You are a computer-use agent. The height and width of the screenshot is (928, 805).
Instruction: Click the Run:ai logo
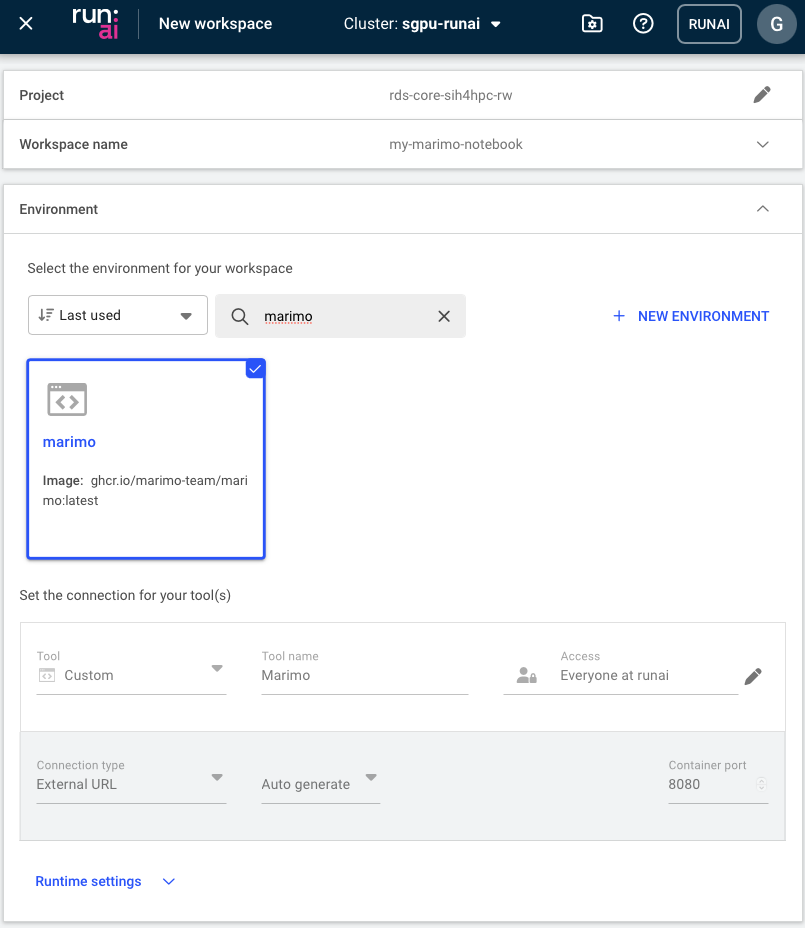point(96,24)
